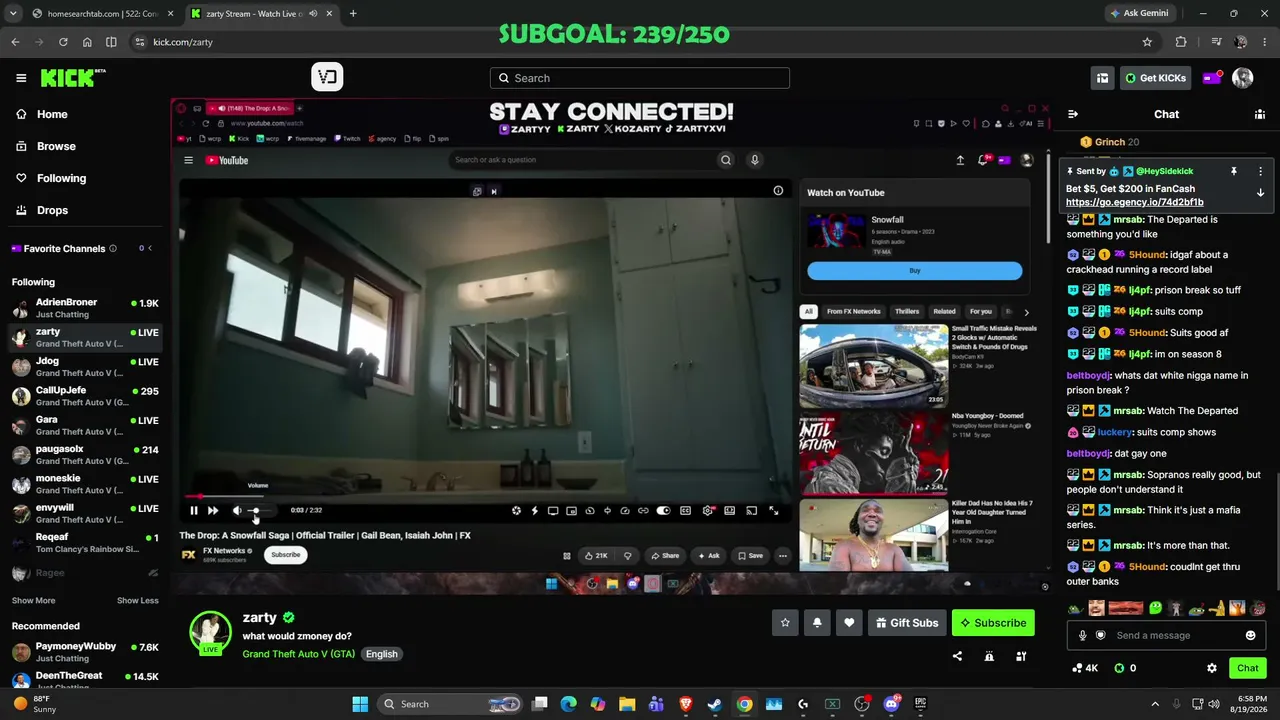Open the Kick hamburger menu
This screenshot has height=720, width=1280.
pyautogui.click(x=21, y=78)
